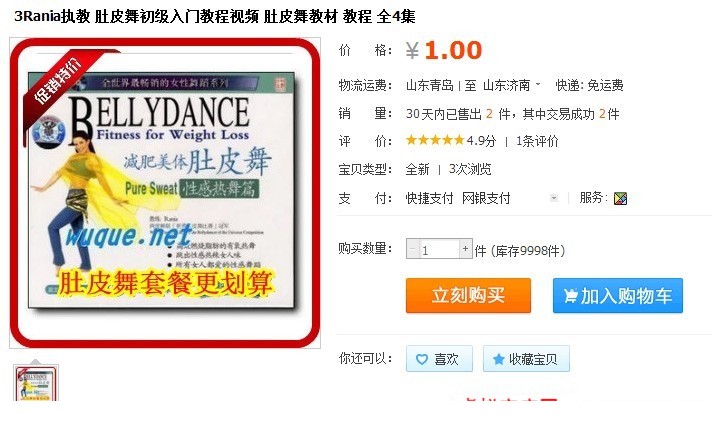Image resolution: width=712 pixels, height=424 pixels.
Task: Expand the payment methods dropdown arrow
Action: [554, 198]
